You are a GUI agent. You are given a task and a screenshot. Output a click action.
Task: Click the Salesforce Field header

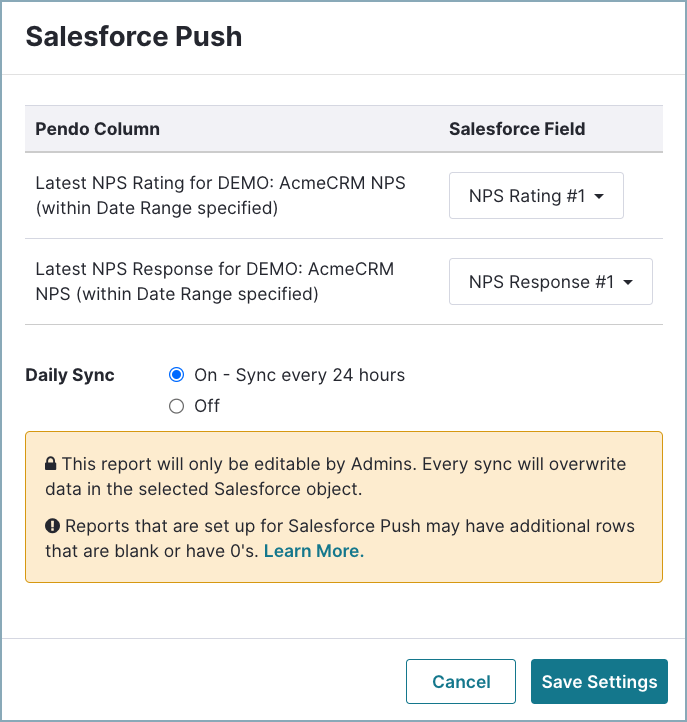click(x=517, y=129)
